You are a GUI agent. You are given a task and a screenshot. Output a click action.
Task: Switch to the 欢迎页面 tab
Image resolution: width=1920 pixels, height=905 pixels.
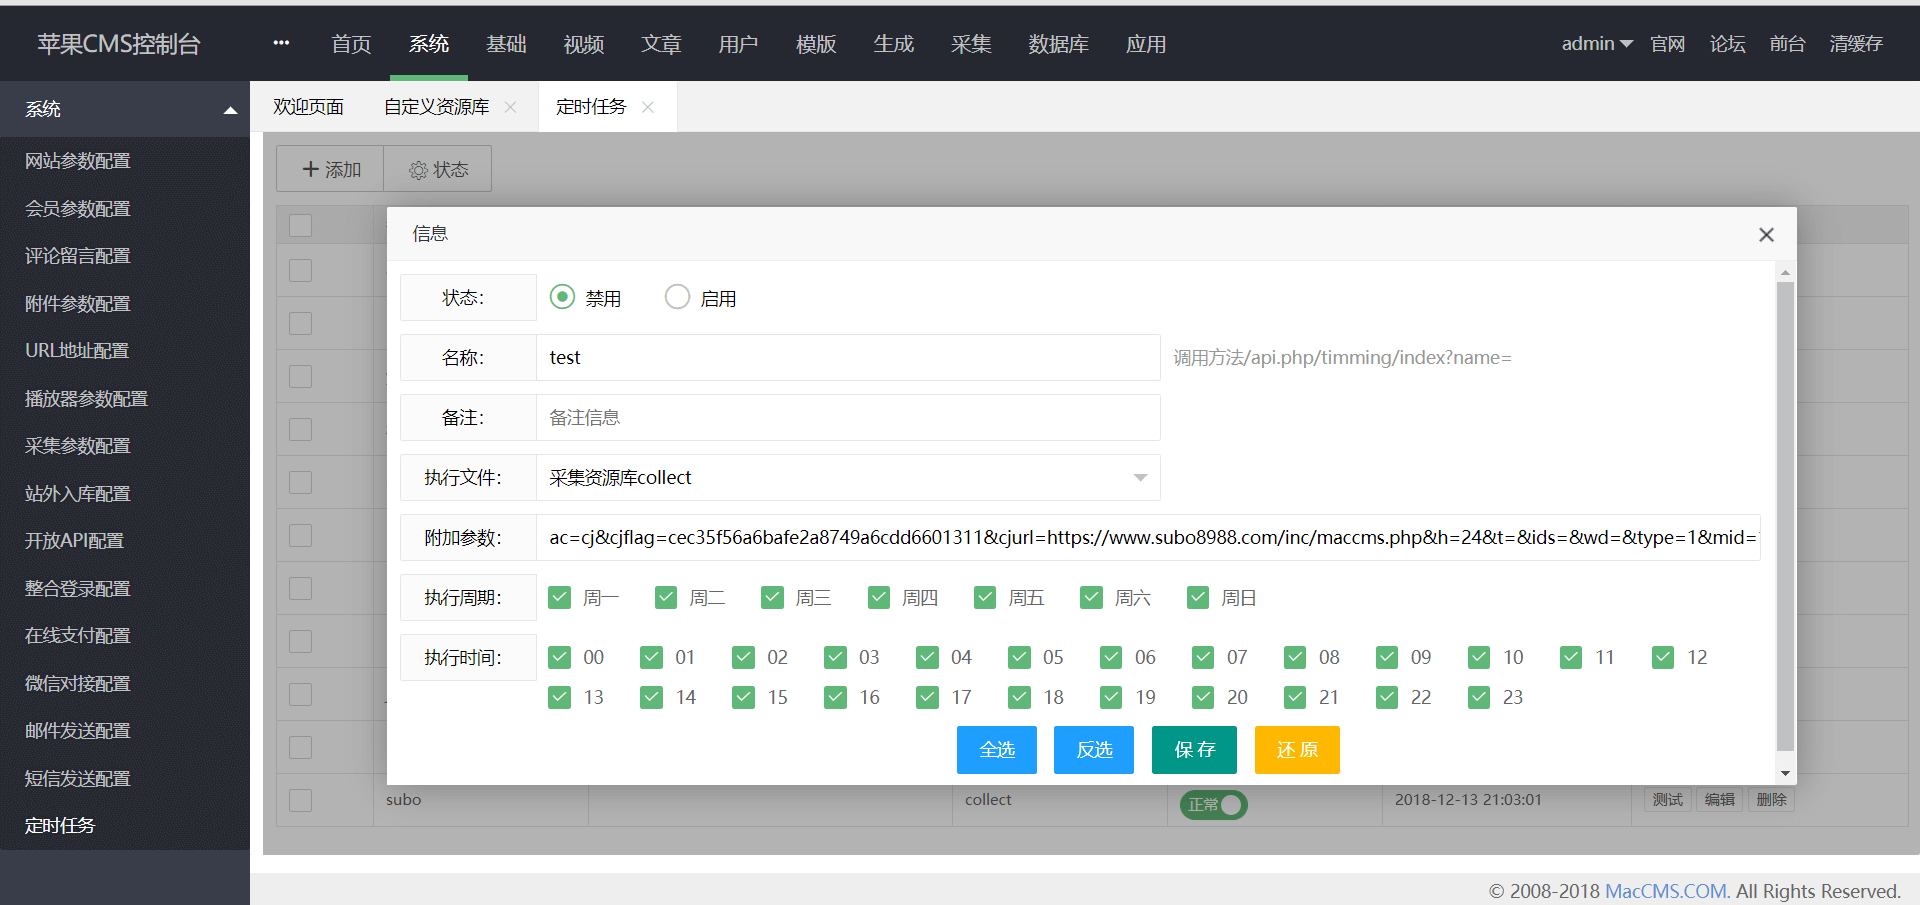[308, 107]
